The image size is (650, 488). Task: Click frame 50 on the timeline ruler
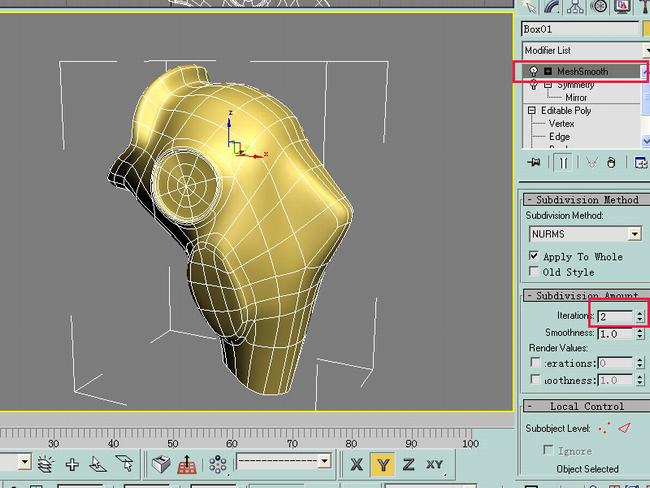pos(173,444)
